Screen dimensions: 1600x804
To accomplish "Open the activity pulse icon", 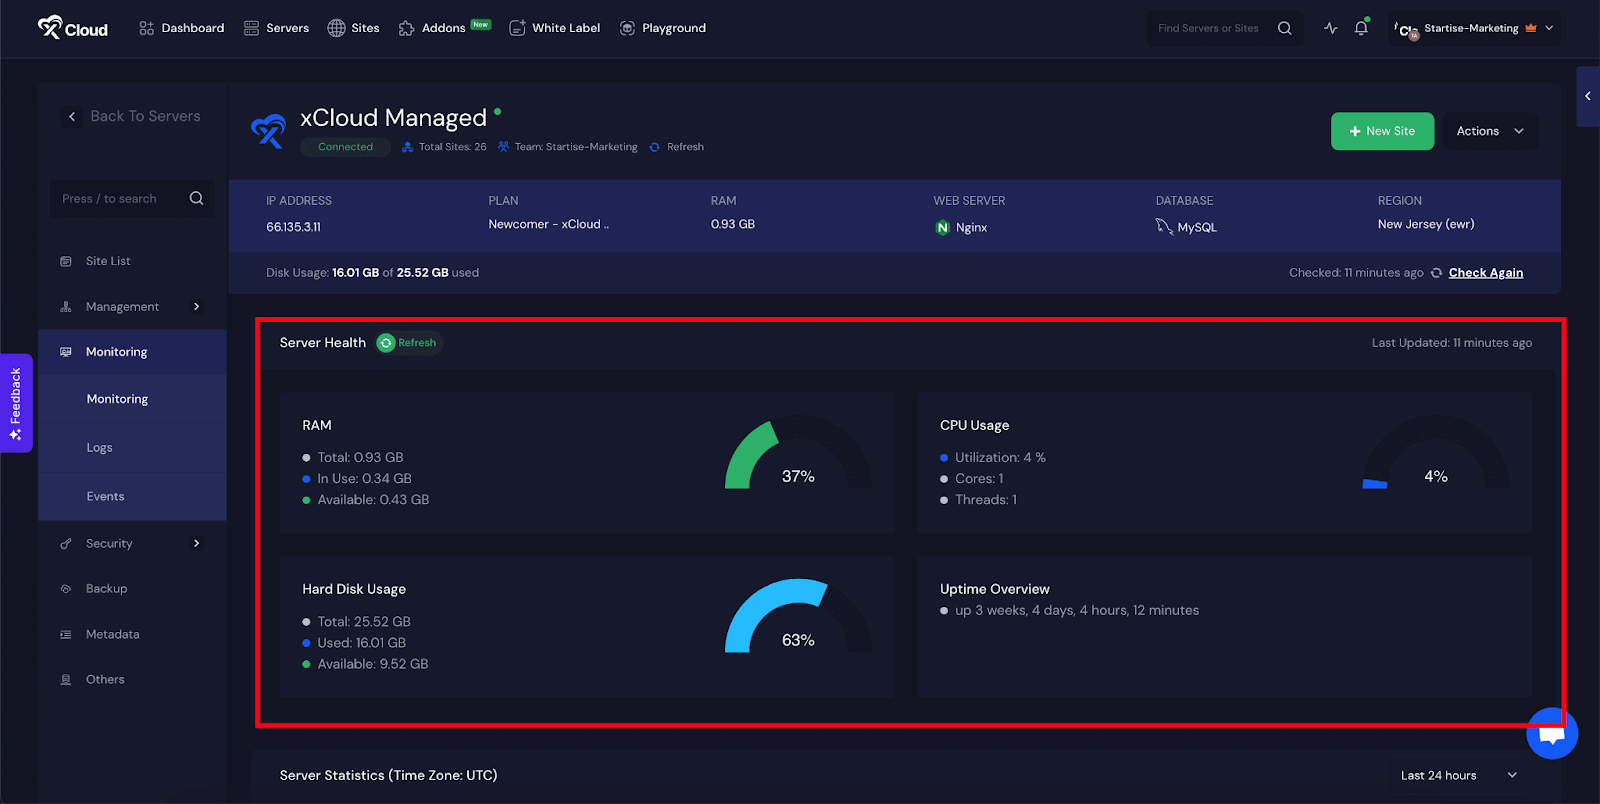I will pos(1330,28).
